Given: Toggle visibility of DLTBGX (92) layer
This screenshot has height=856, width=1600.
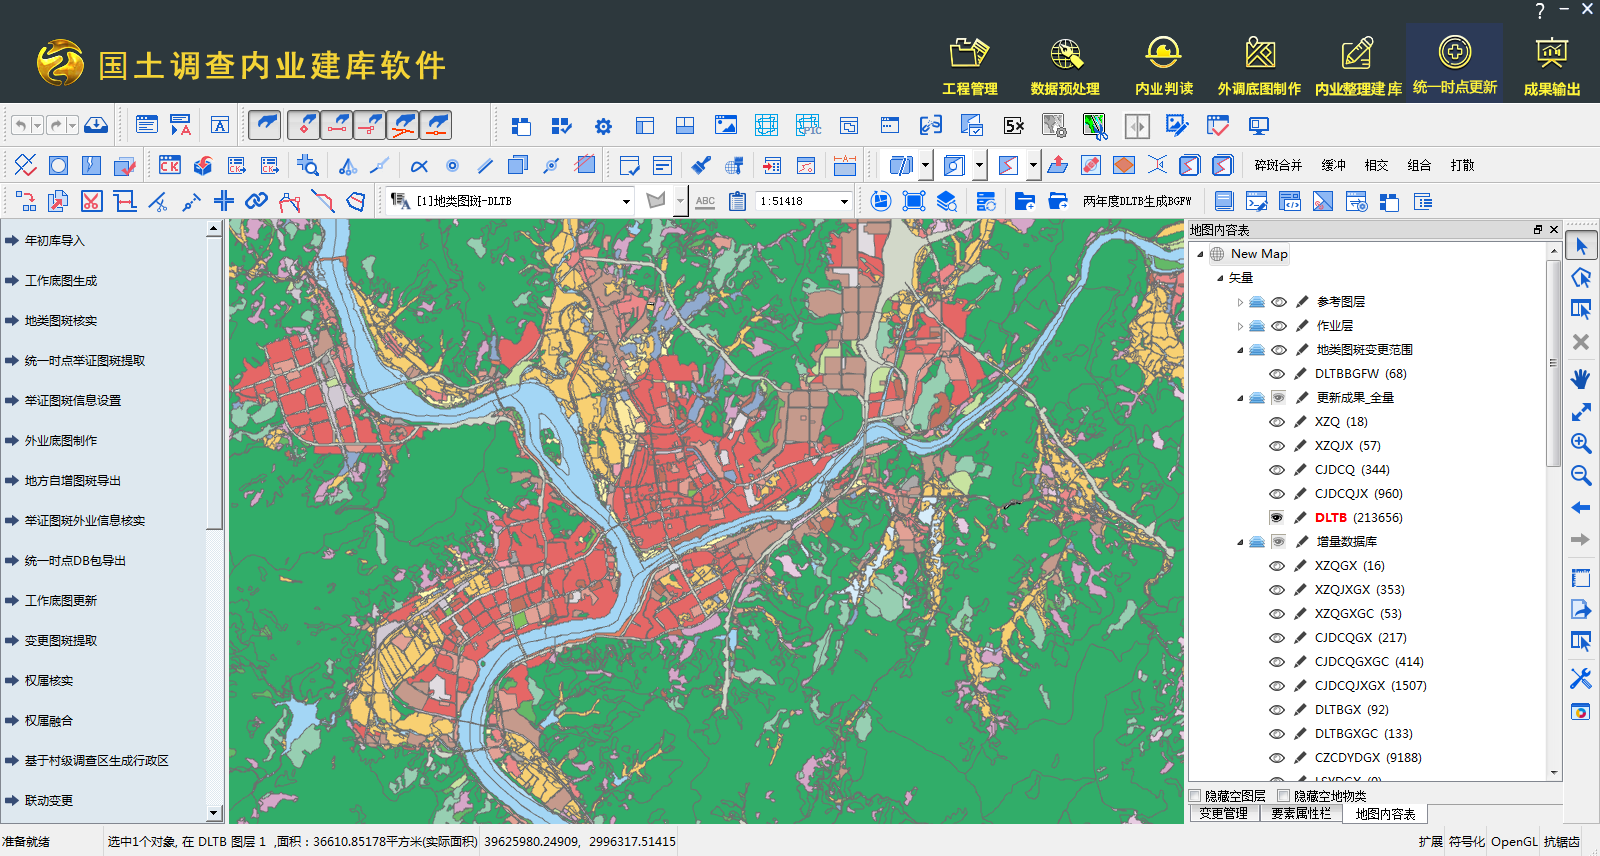Looking at the screenshot, I should pyautogui.click(x=1277, y=709).
